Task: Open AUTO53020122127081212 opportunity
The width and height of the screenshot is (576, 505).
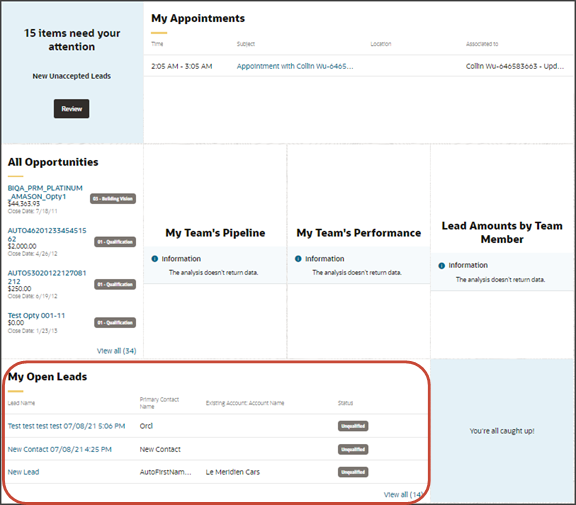Action: pyautogui.click(x=47, y=277)
